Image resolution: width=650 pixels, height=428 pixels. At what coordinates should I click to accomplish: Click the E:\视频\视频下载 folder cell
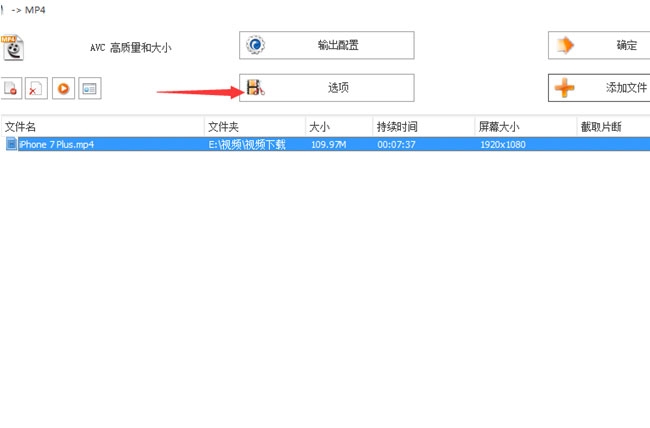247,144
